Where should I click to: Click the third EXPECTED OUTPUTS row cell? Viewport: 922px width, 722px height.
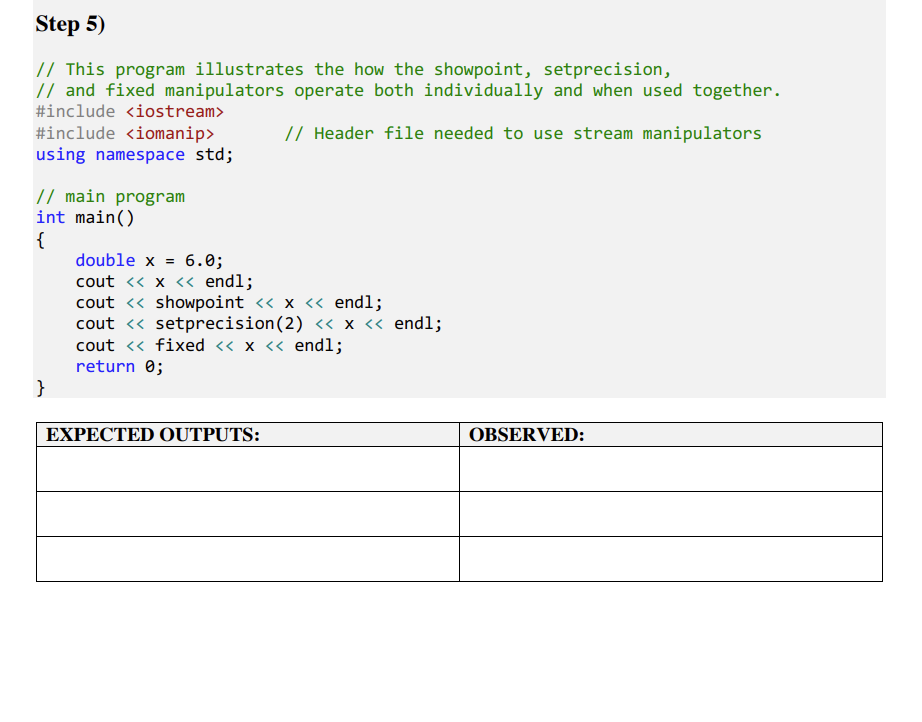[x=245, y=559]
